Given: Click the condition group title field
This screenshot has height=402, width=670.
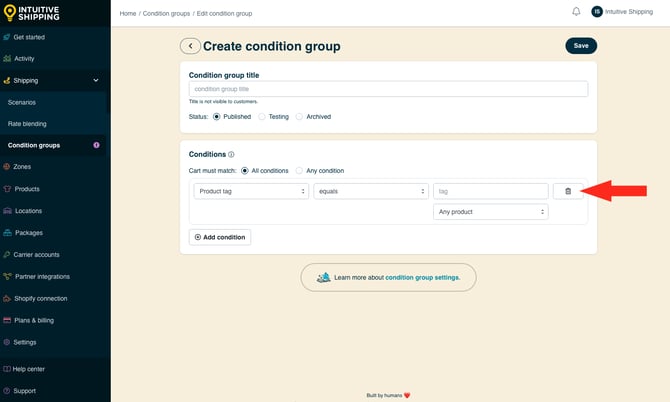Looking at the screenshot, I should [388, 89].
